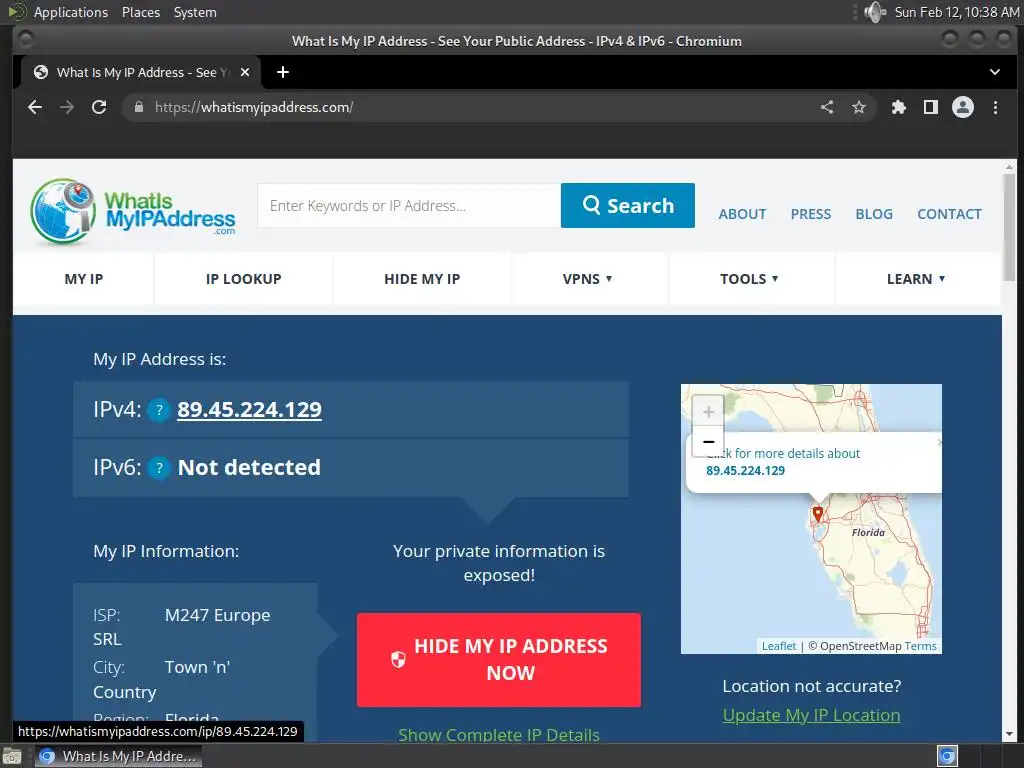Viewport: 1024px width, 768px height.
Task: Open the Places menu
Action: tap(140, 12)
